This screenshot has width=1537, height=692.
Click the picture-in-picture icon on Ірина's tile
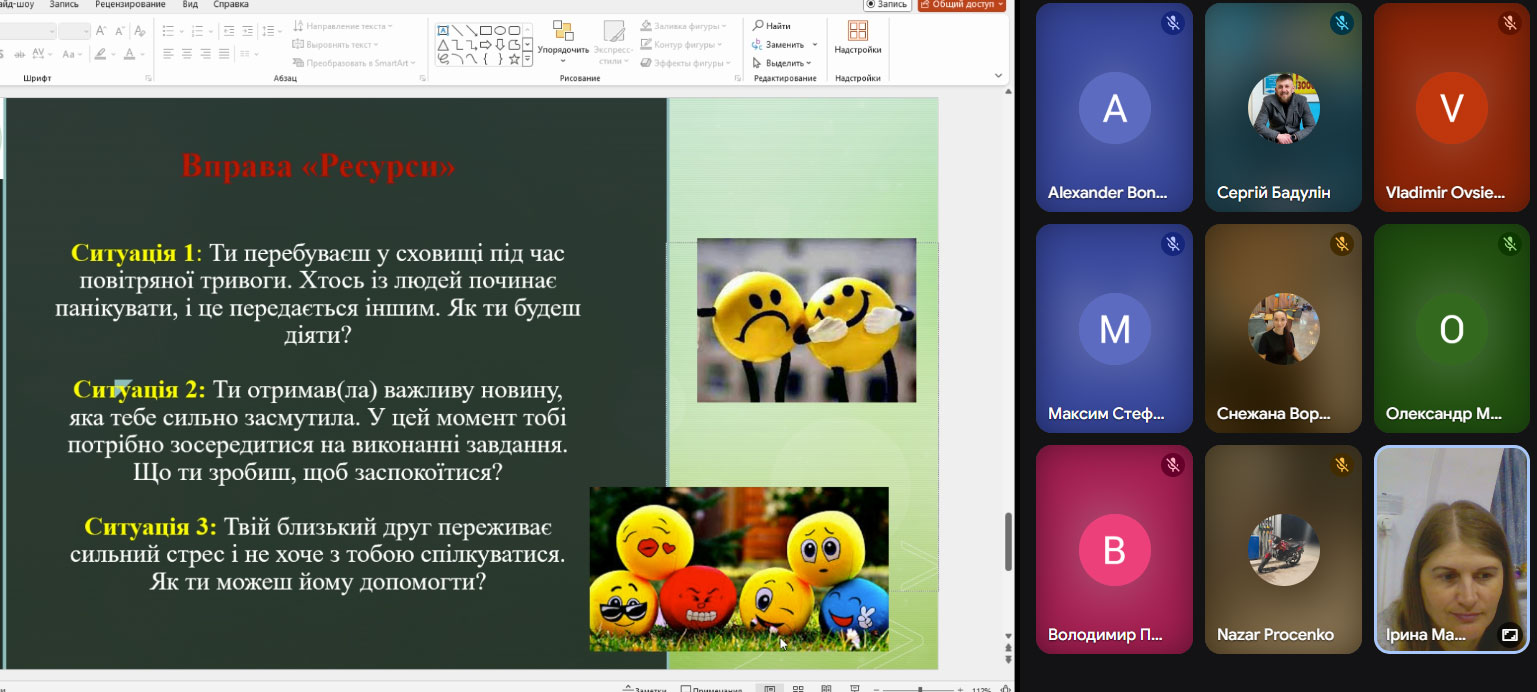(x=1509, y=635)
